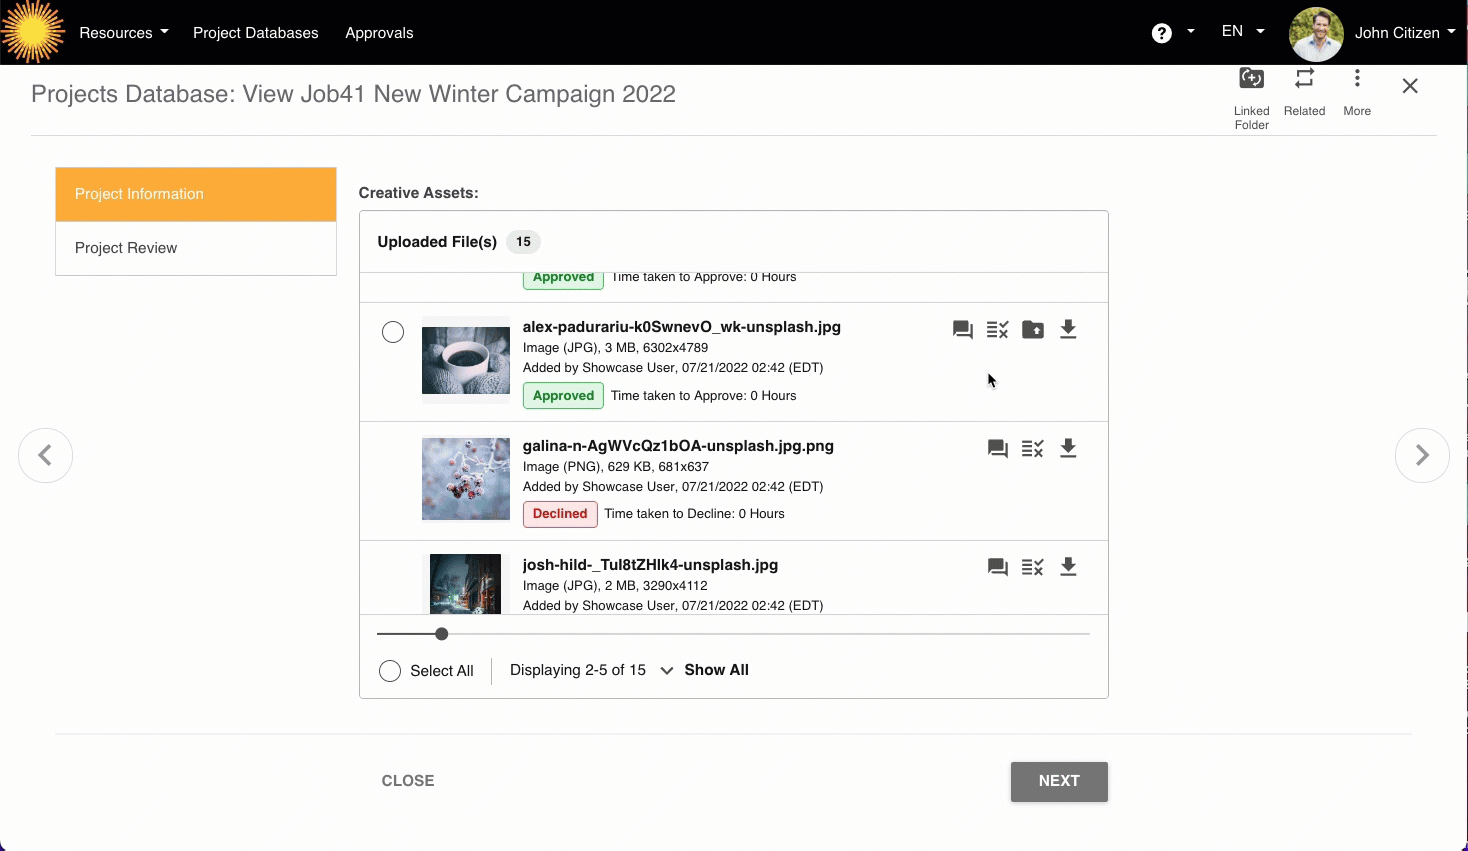
Task: Open approval checklist for galina-n image
Action: [x=1033, y=449]
